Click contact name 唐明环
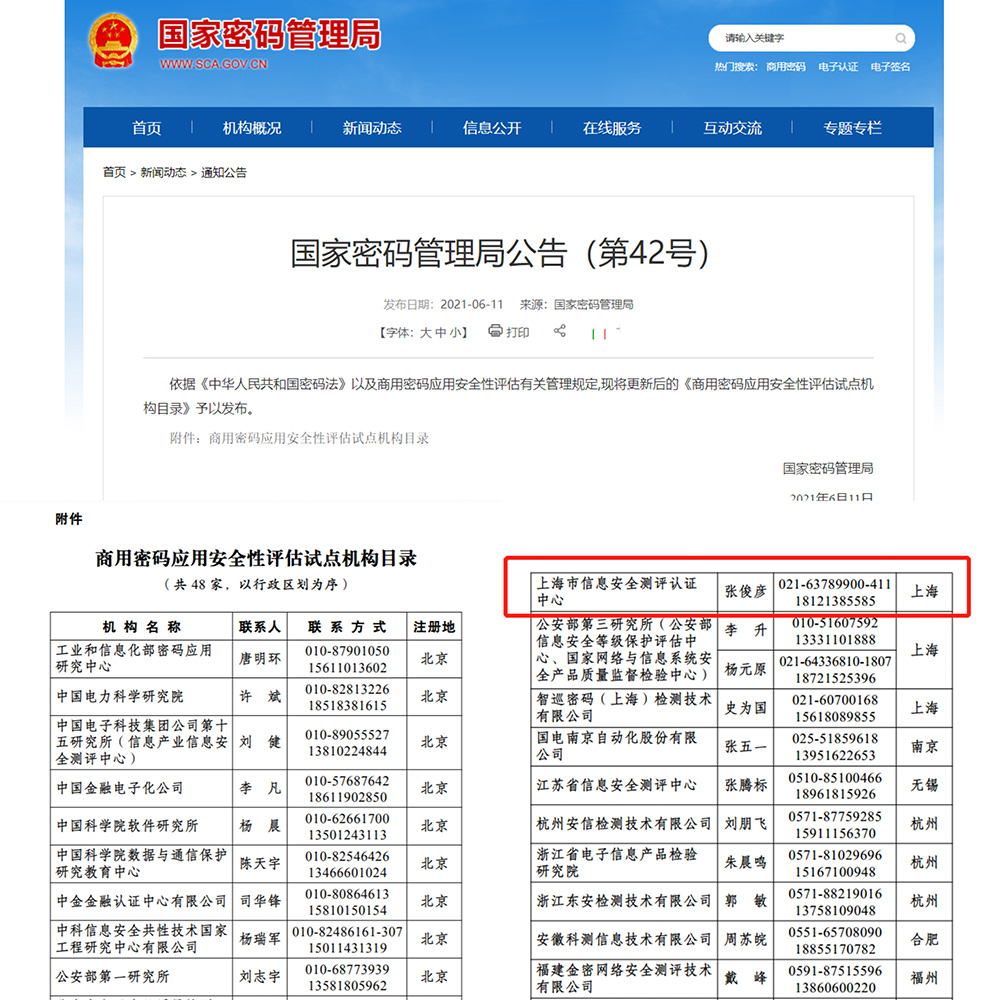This screenshot has width=1000, height=1000. (260, 659)
